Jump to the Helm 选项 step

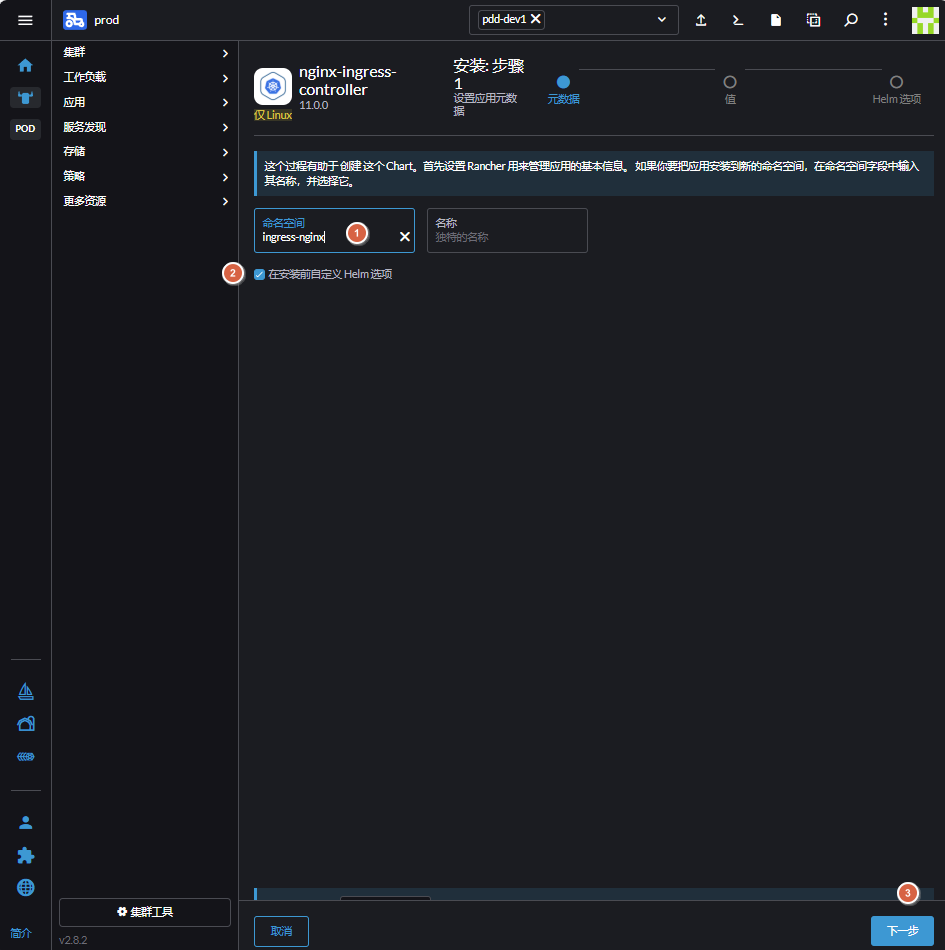point(896,83)
